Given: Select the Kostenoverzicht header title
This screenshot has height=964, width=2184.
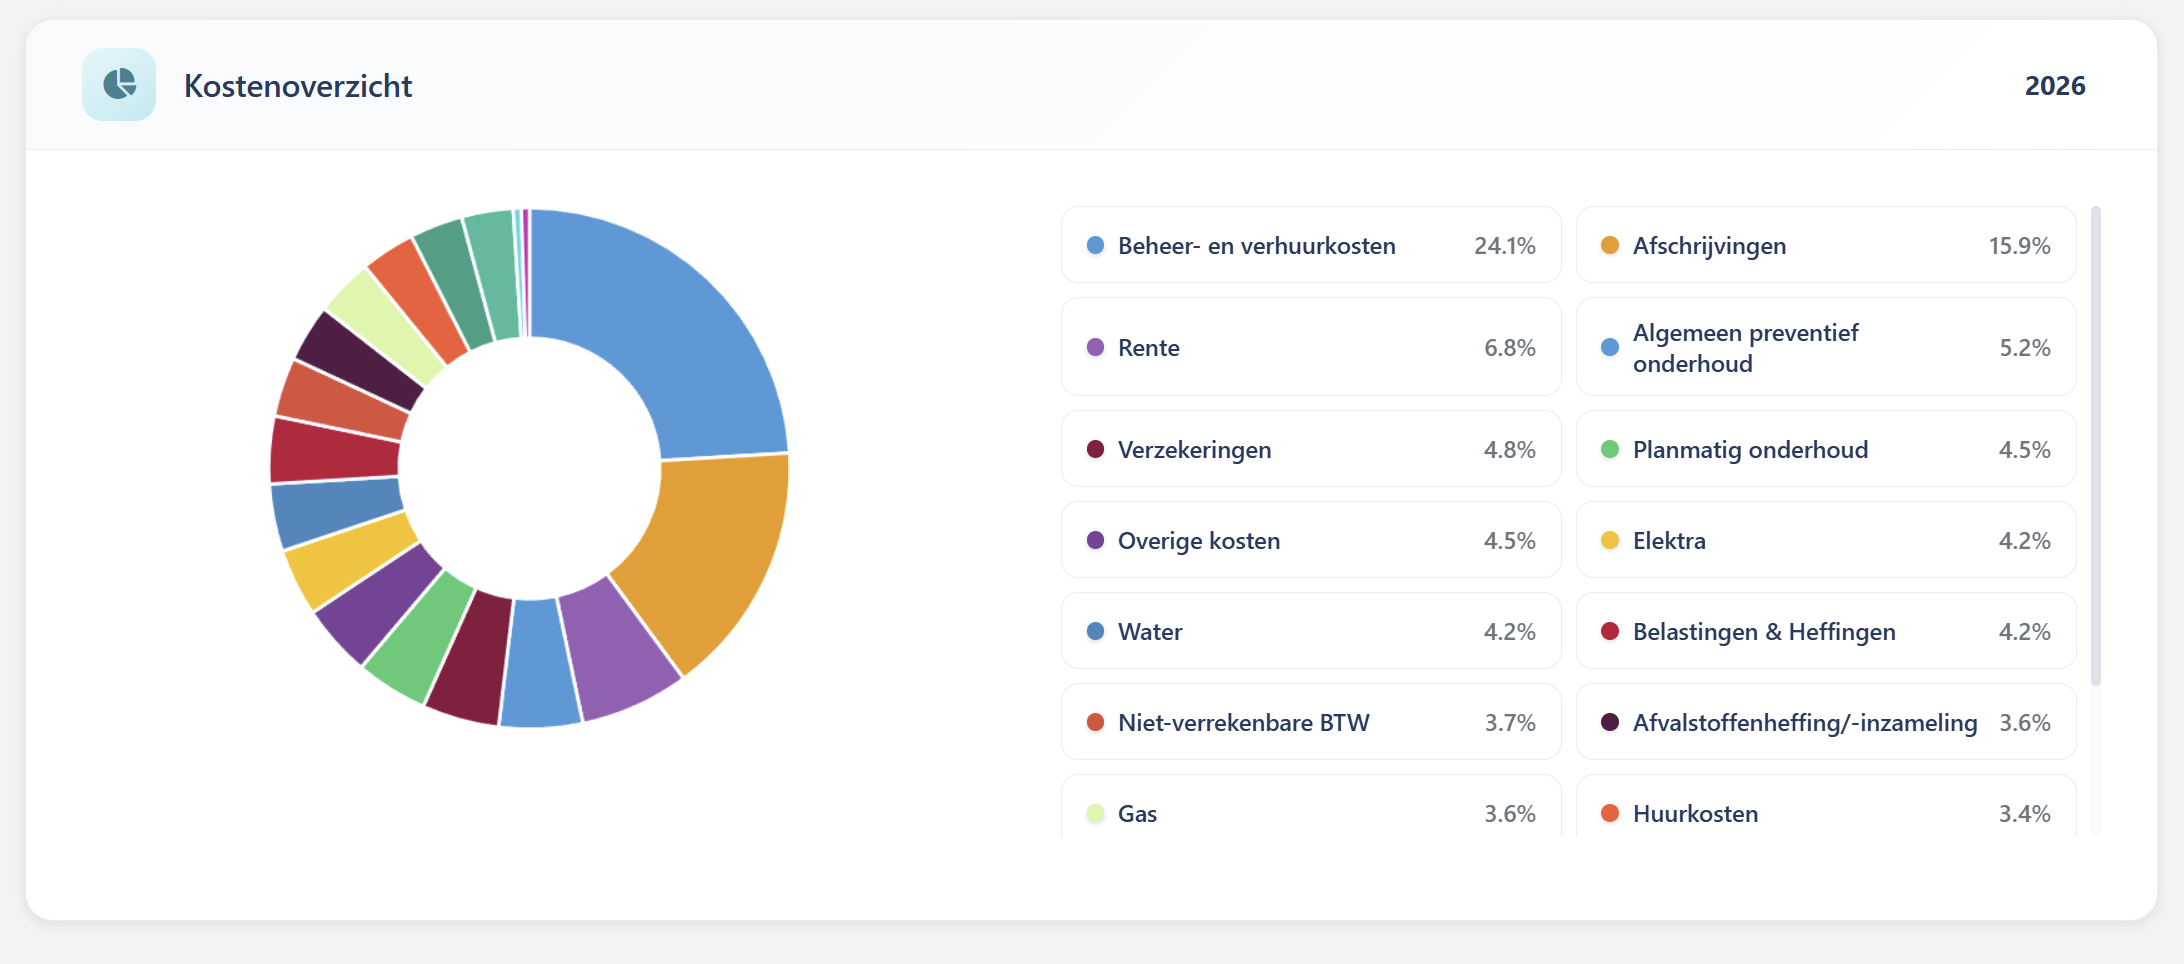Looking at the screenshot, I should coord(297,86).
